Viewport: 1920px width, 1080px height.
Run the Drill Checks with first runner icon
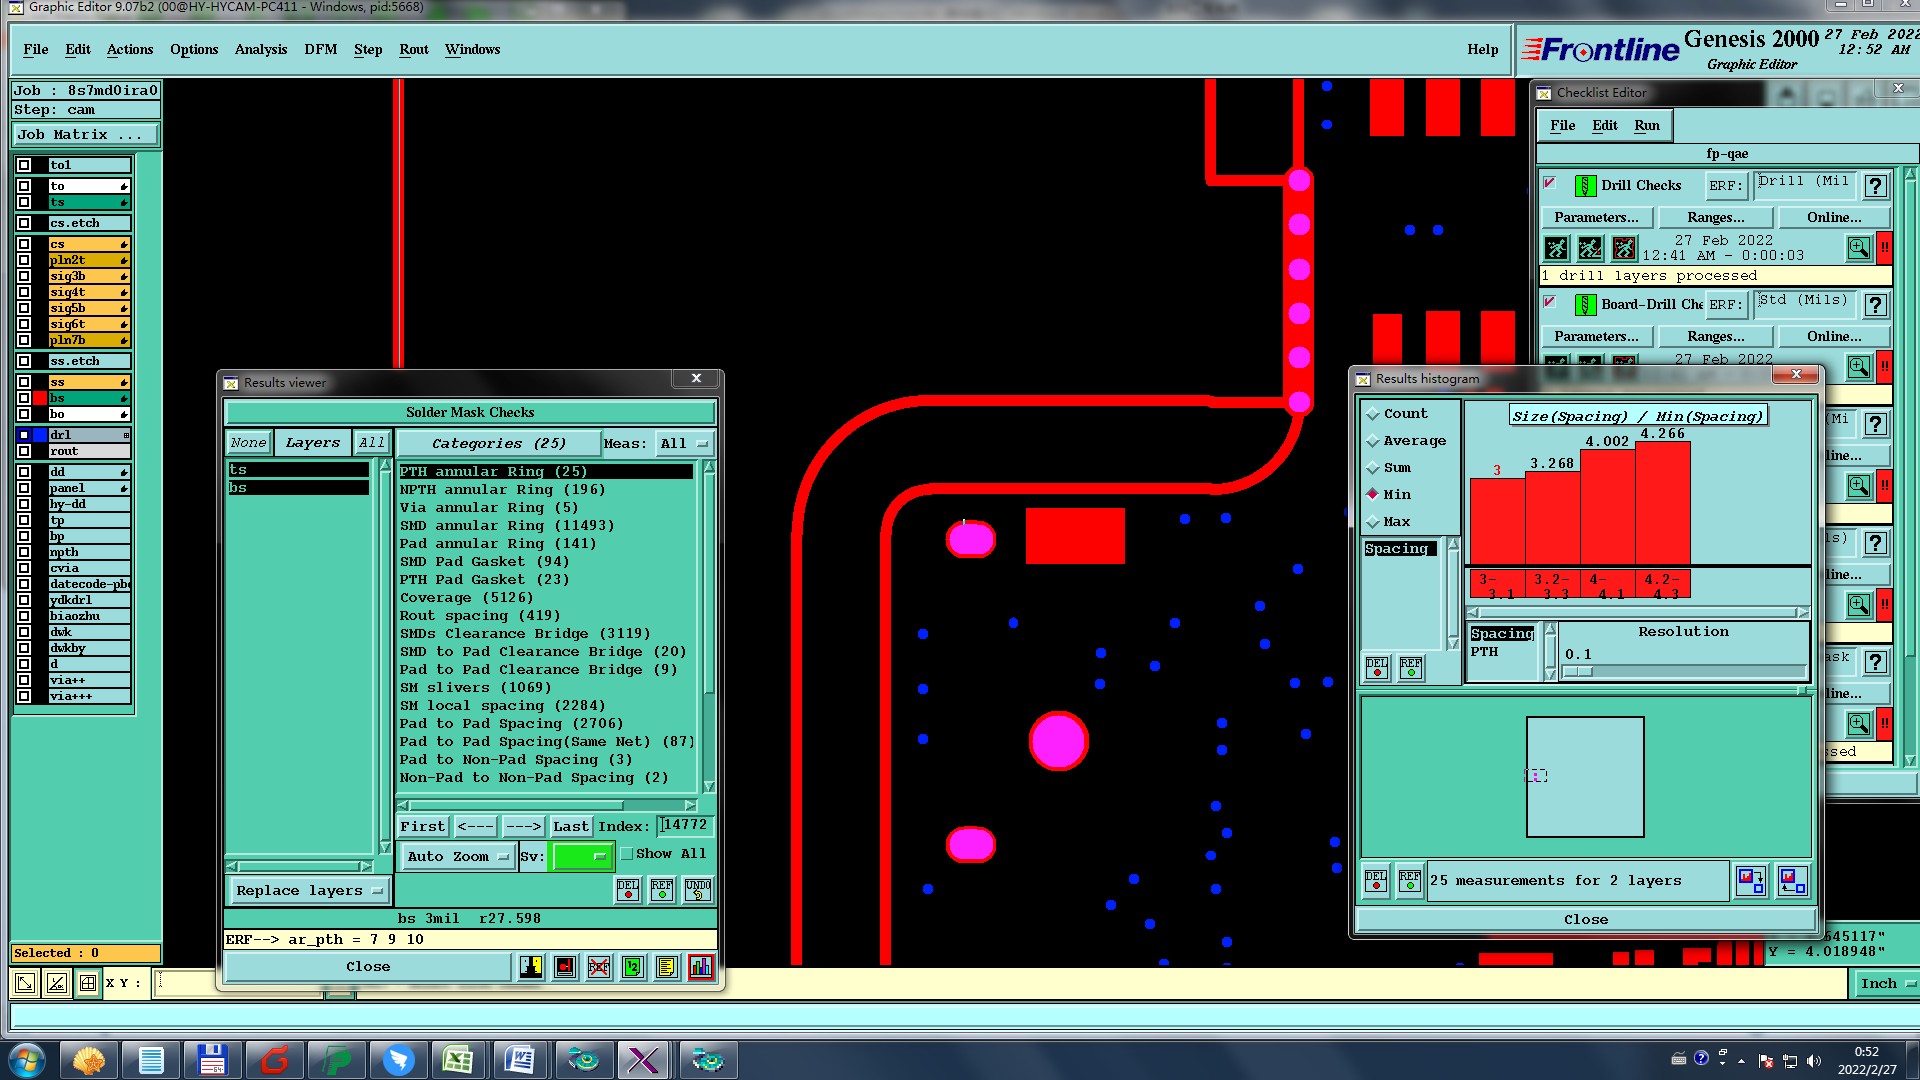(x=1556, y=248)
